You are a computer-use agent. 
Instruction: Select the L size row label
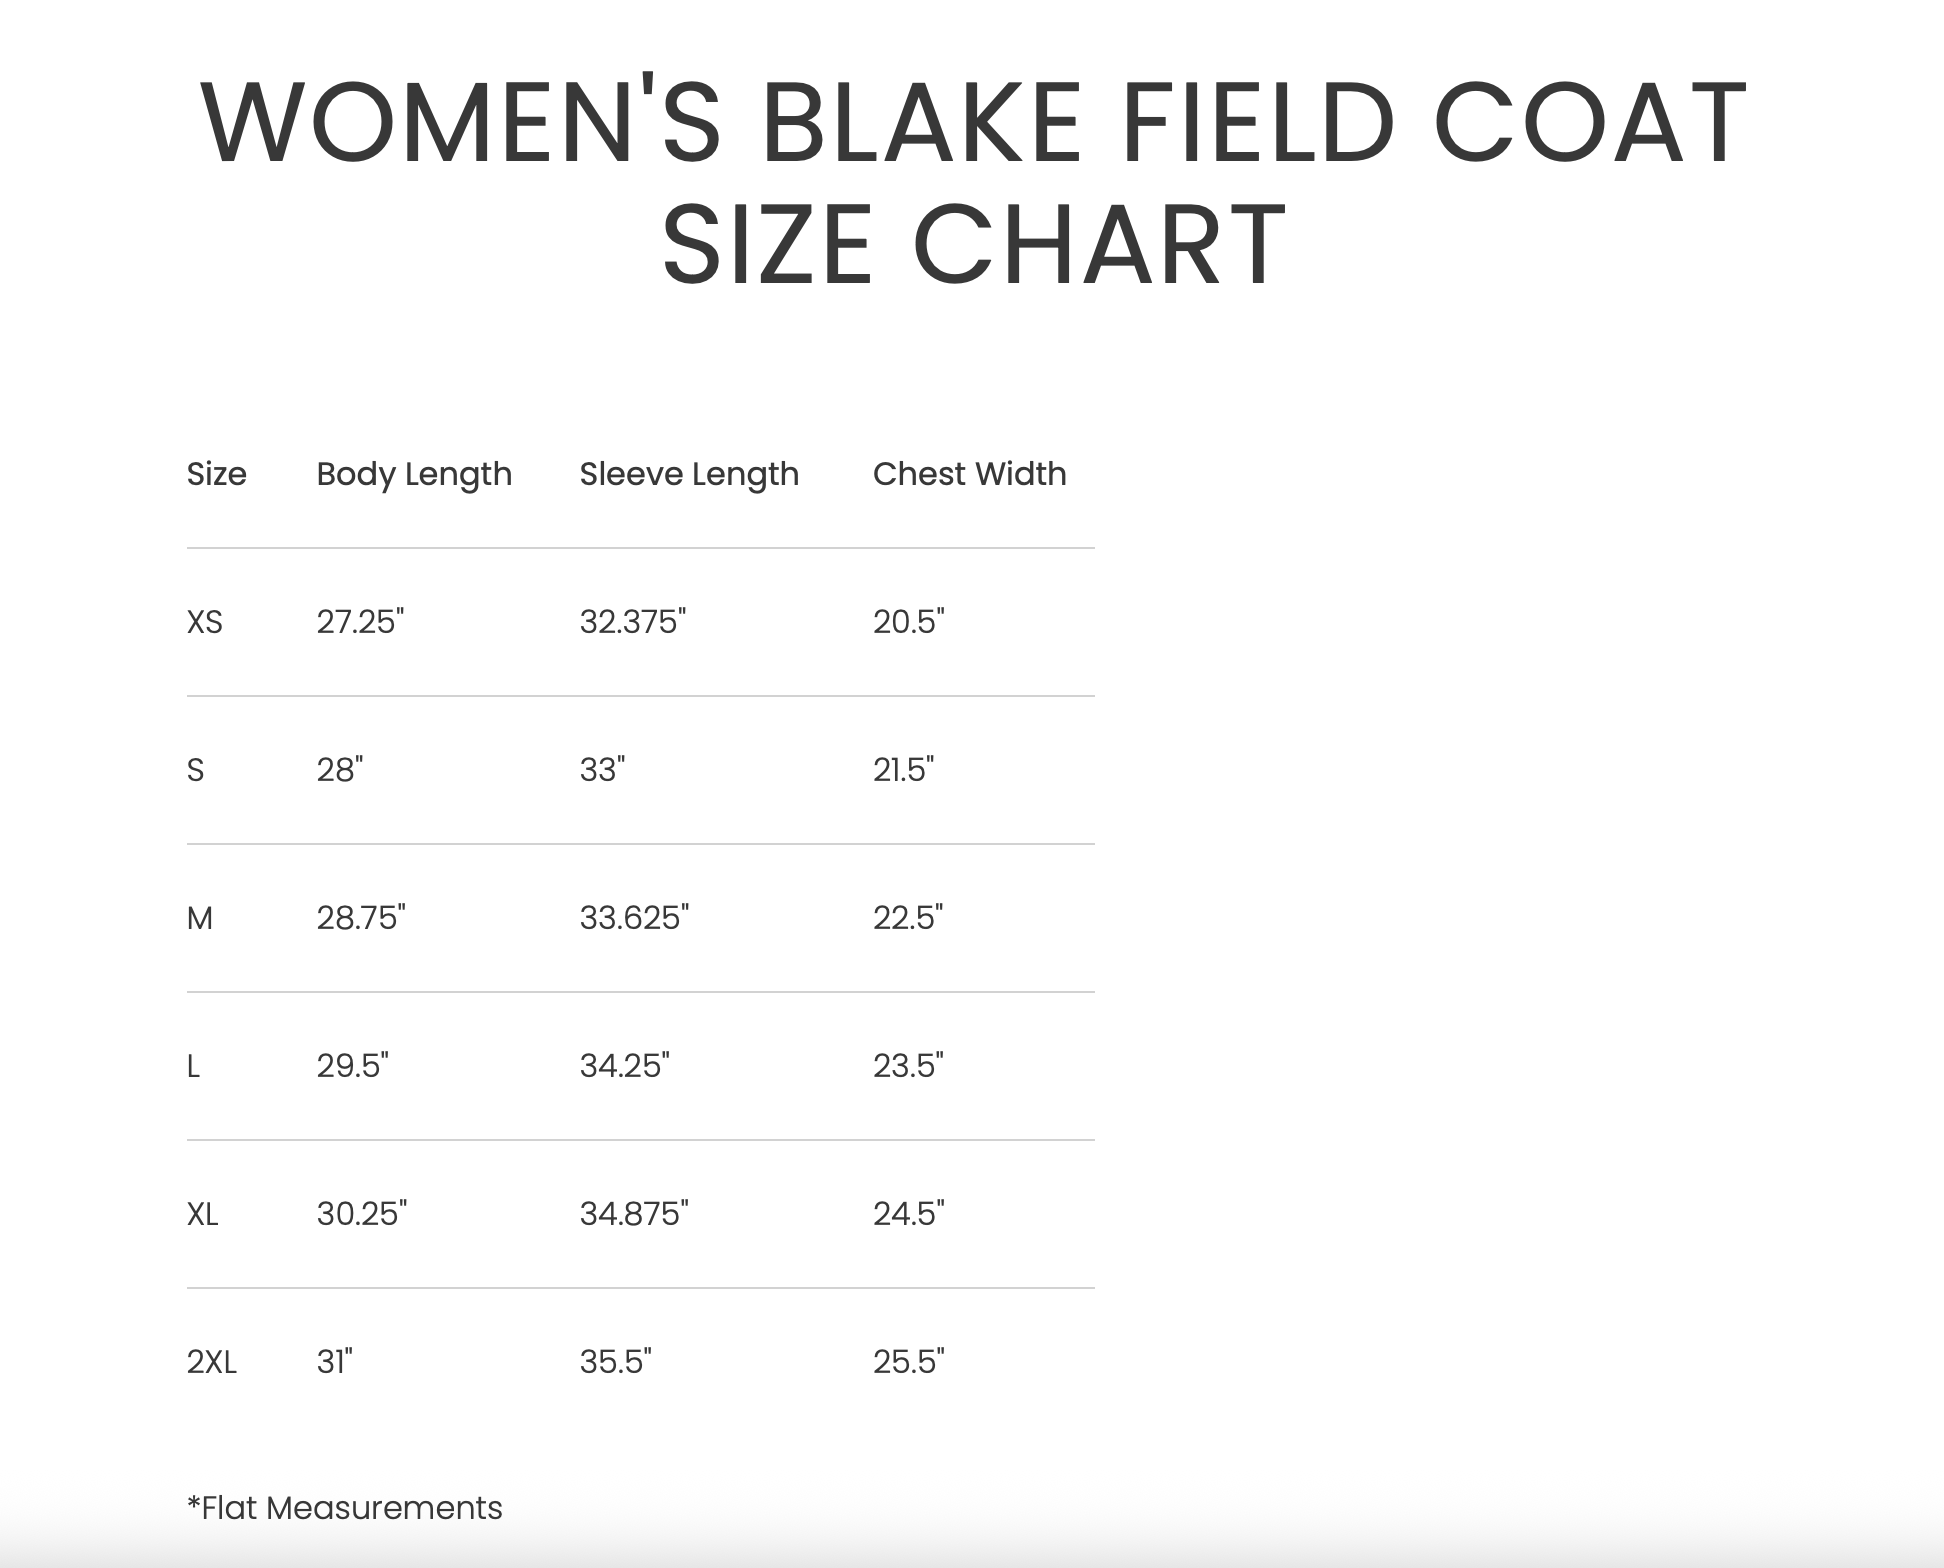pyautogui.click(x=194, y=1066)
